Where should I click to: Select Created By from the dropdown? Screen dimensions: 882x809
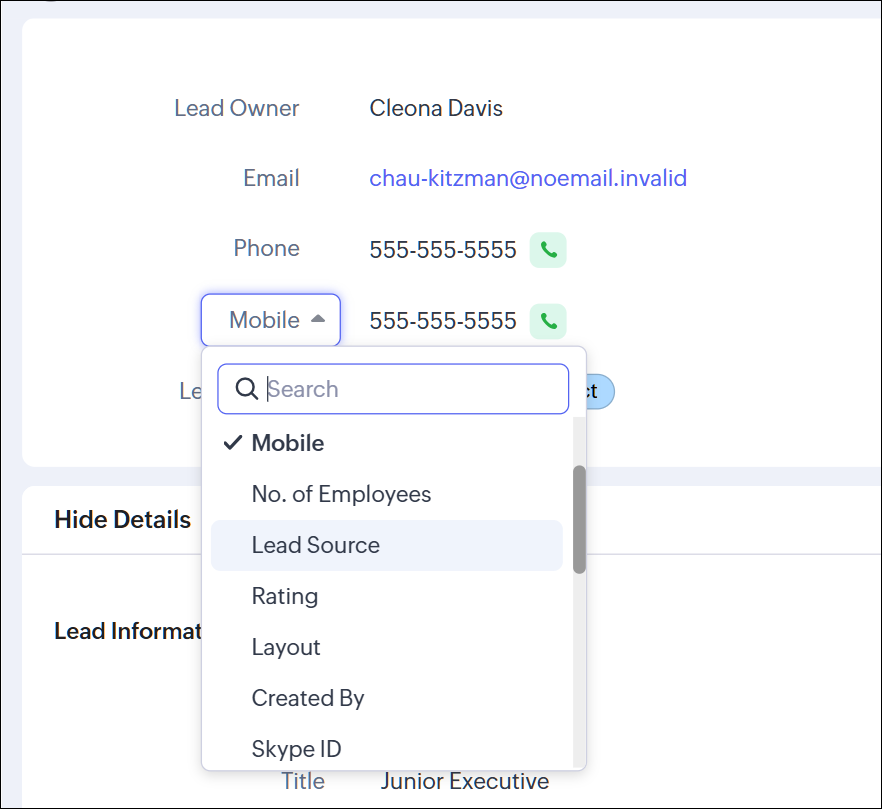pyautogui.click(x=308, y=698)
